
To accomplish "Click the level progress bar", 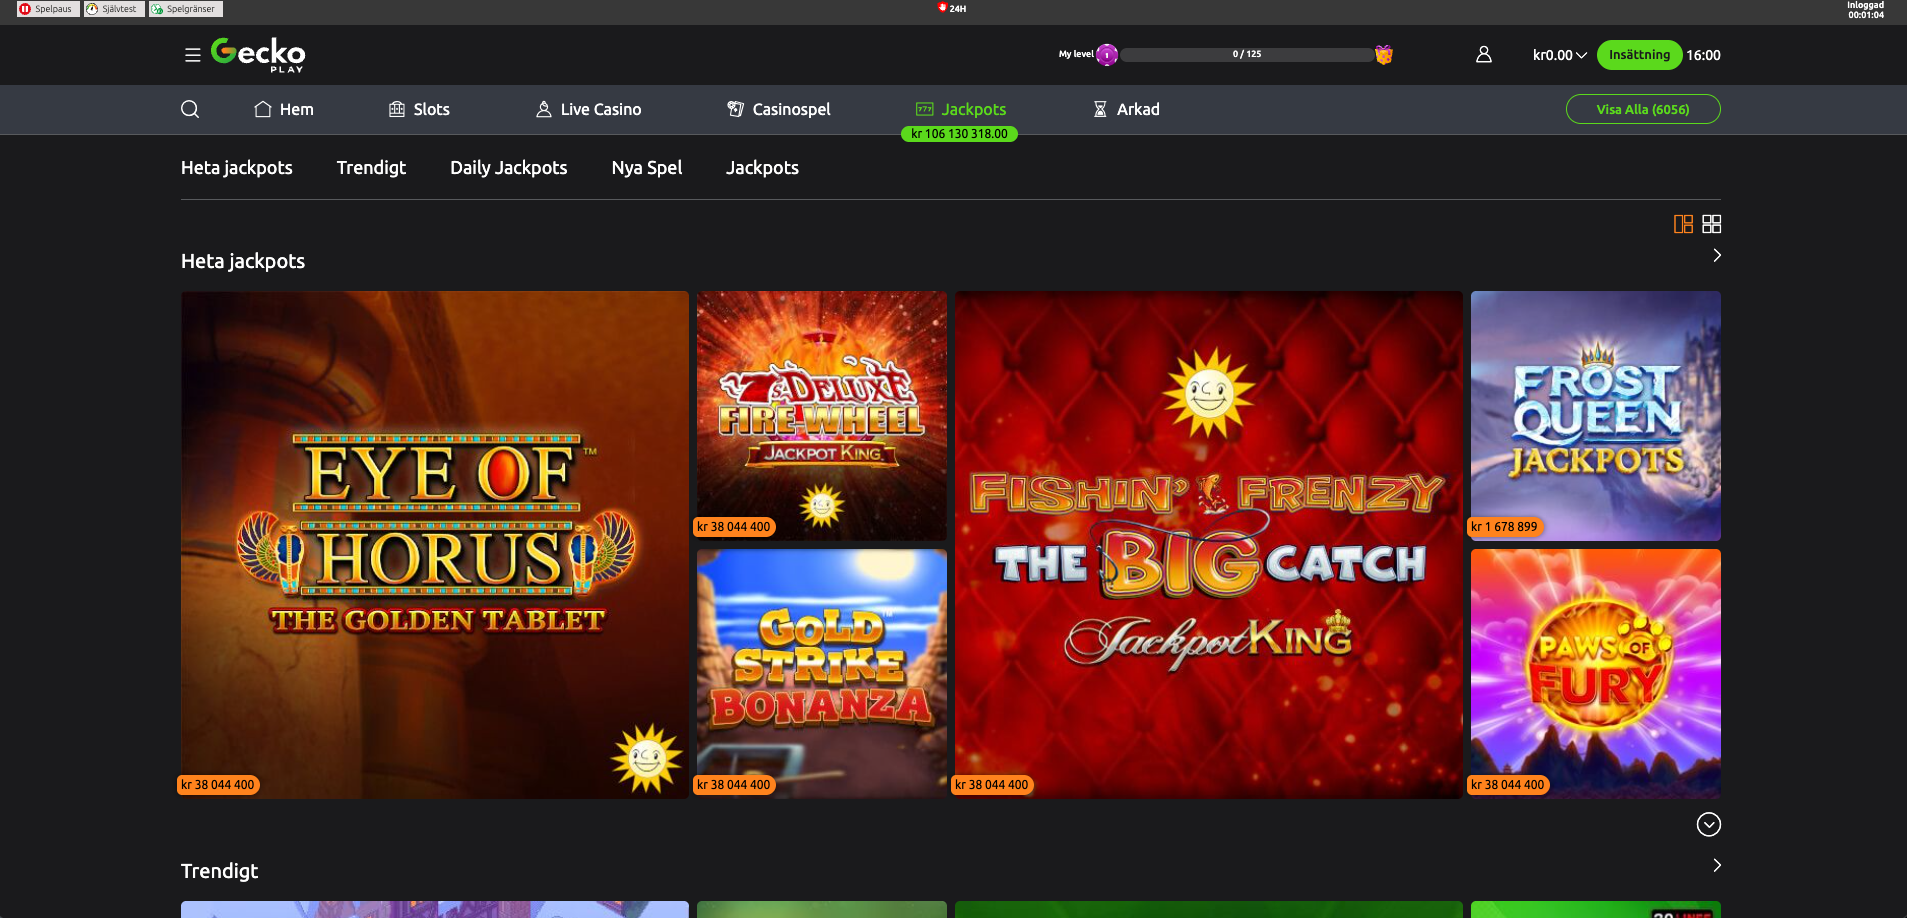I will tap(1246, 55).
